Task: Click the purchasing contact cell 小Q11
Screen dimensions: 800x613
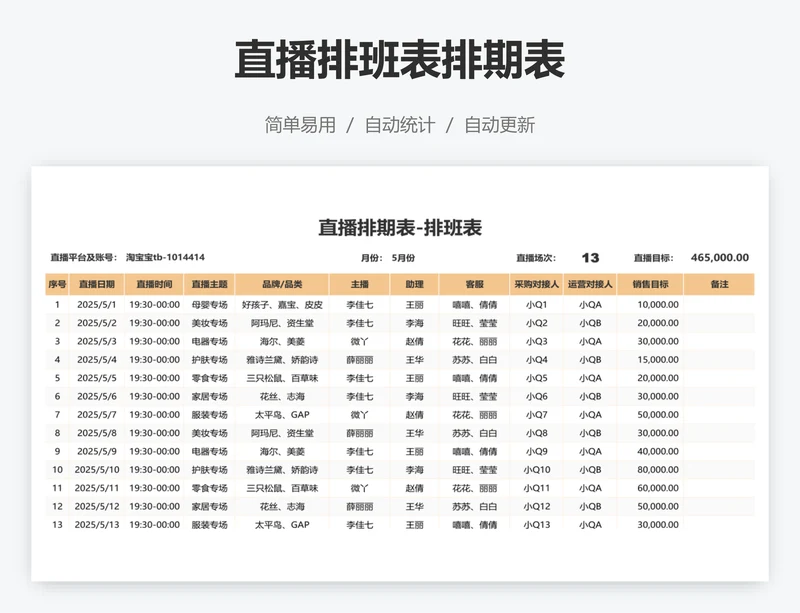Action: pos(536,488)
